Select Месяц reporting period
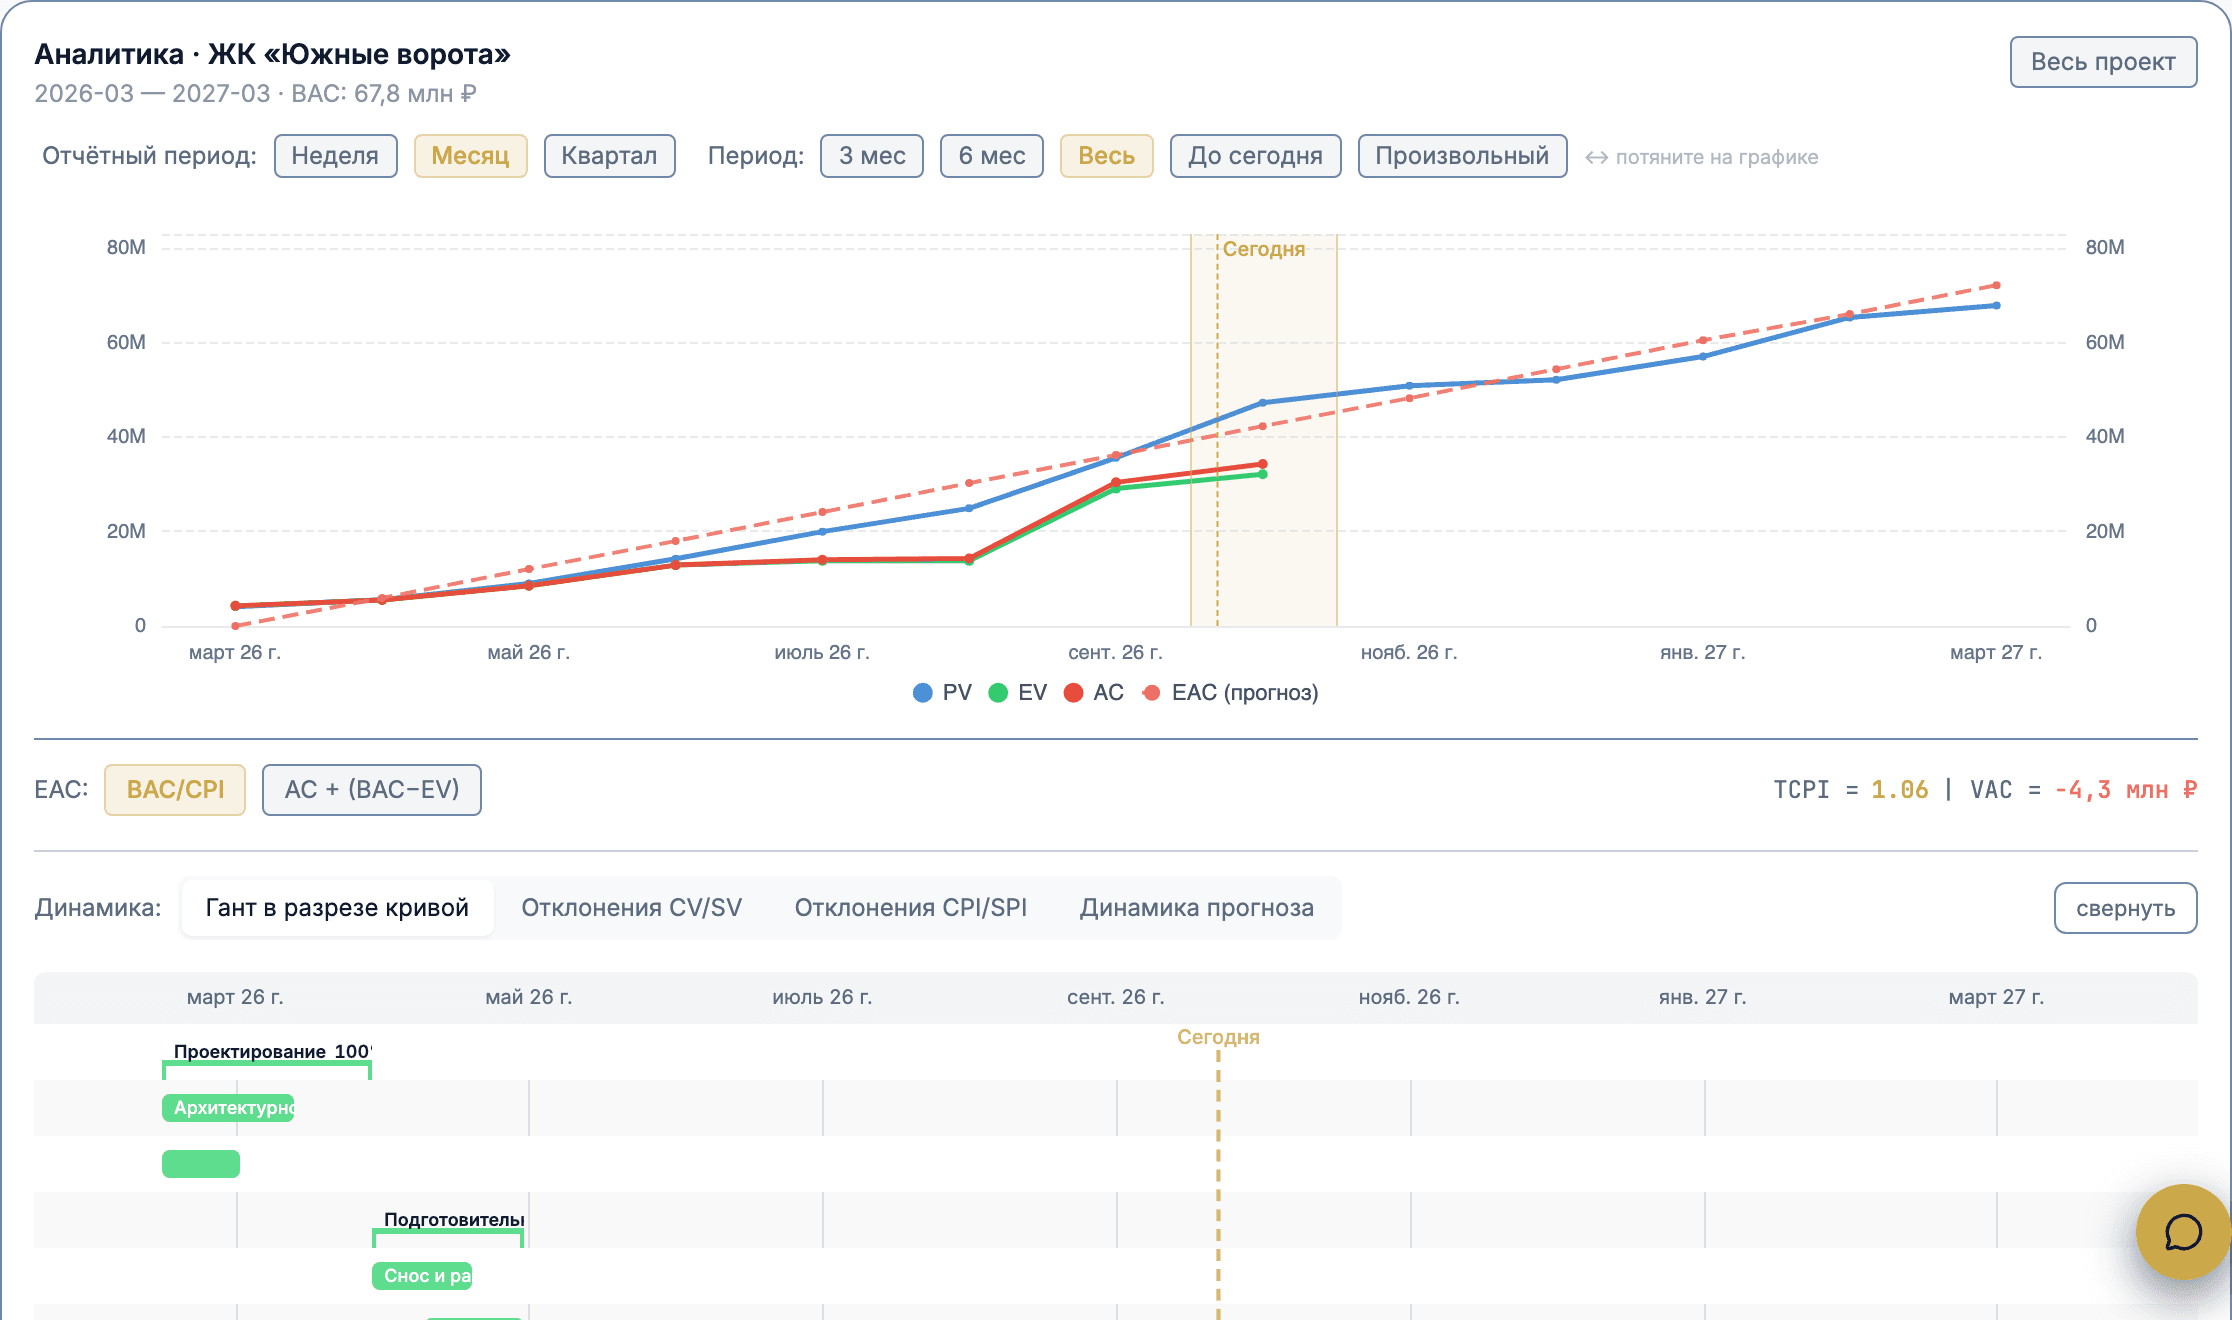This screenshot has height=1320, width=2232. [470, 156]
